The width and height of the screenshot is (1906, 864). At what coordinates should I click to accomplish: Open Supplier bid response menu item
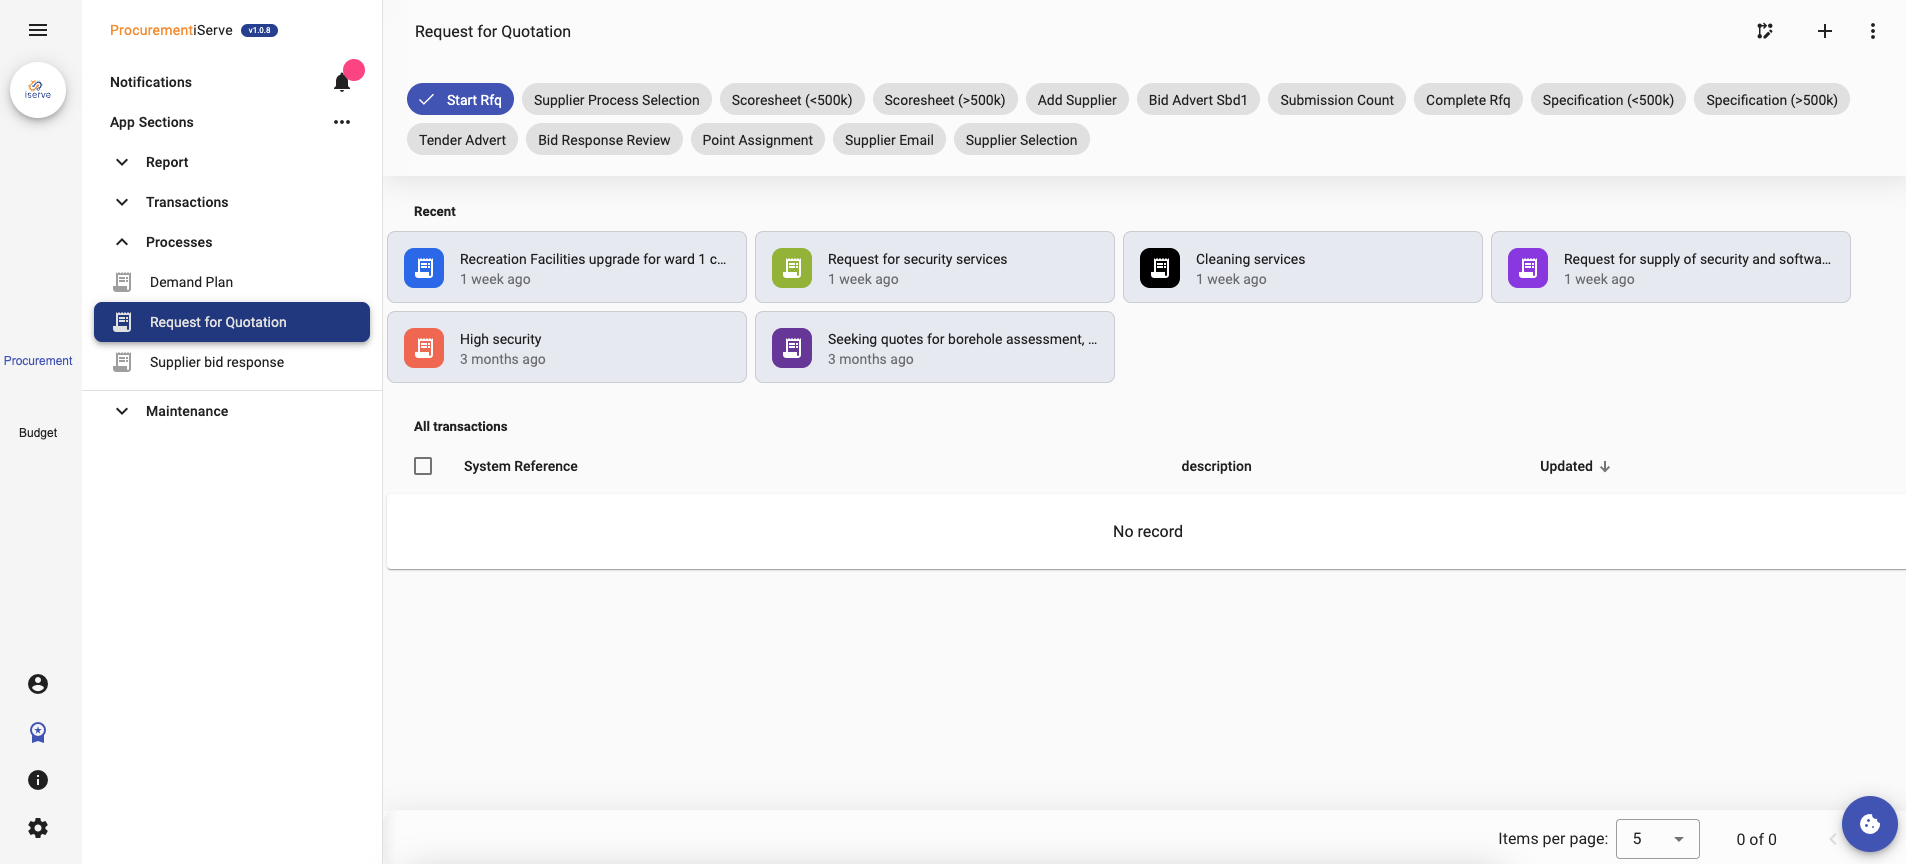click(216, 362)
